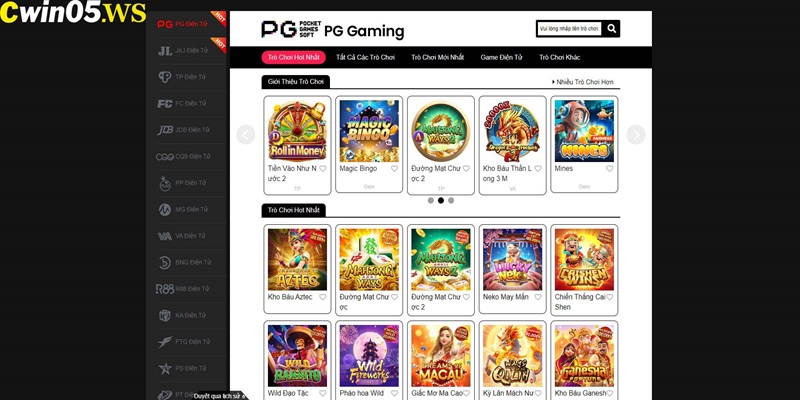Favorite Magic Bingo with heart icon
This screenshot has width=800, height=400.
(394, 168)
